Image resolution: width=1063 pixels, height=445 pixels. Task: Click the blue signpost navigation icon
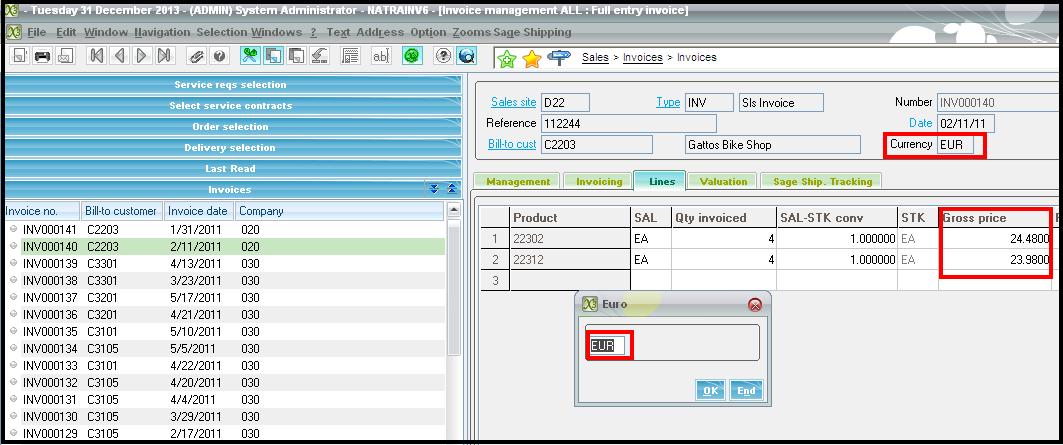click(559, 58)
